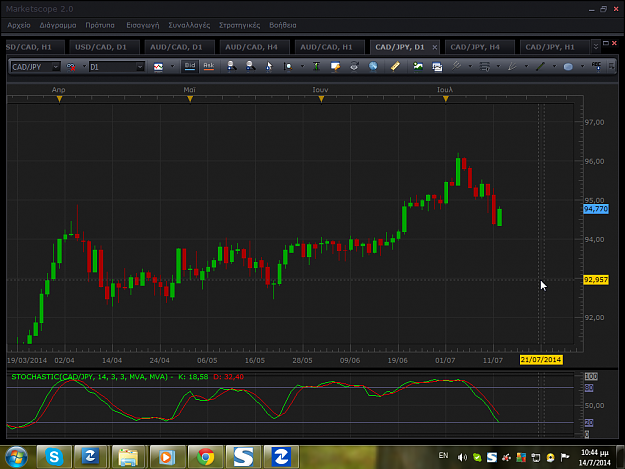Close the CAD/JPY, D1 tab

434,47
